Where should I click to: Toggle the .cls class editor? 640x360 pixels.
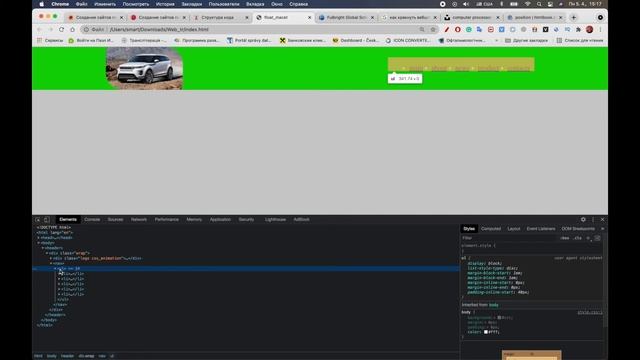[x=578, y=238]
